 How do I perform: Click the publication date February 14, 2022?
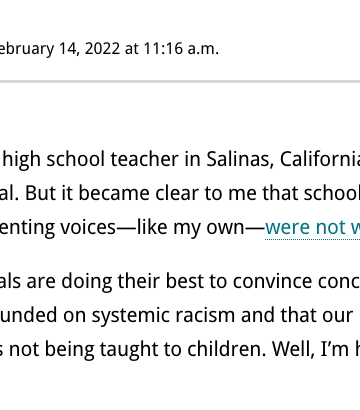click(60, 49)
